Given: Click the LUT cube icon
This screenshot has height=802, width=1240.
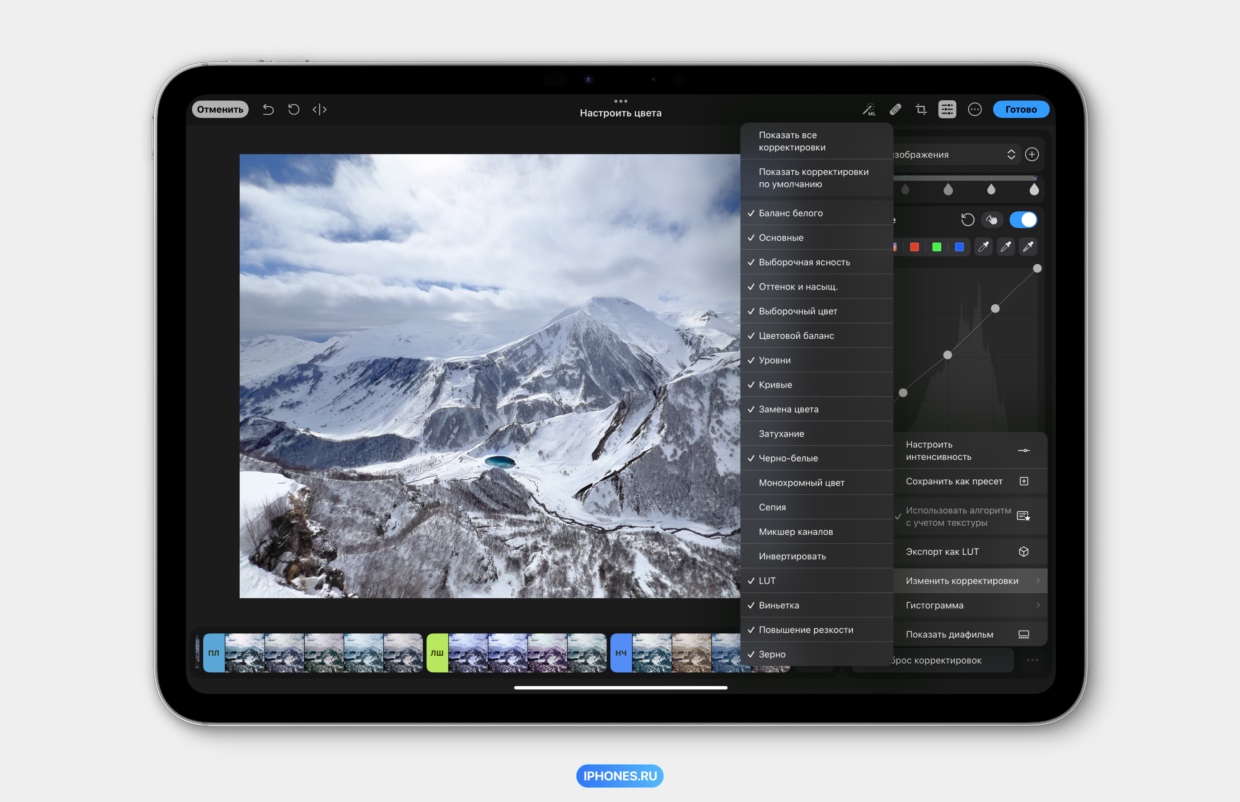Looking at the screenshot, I should (x=1024, y=552).
